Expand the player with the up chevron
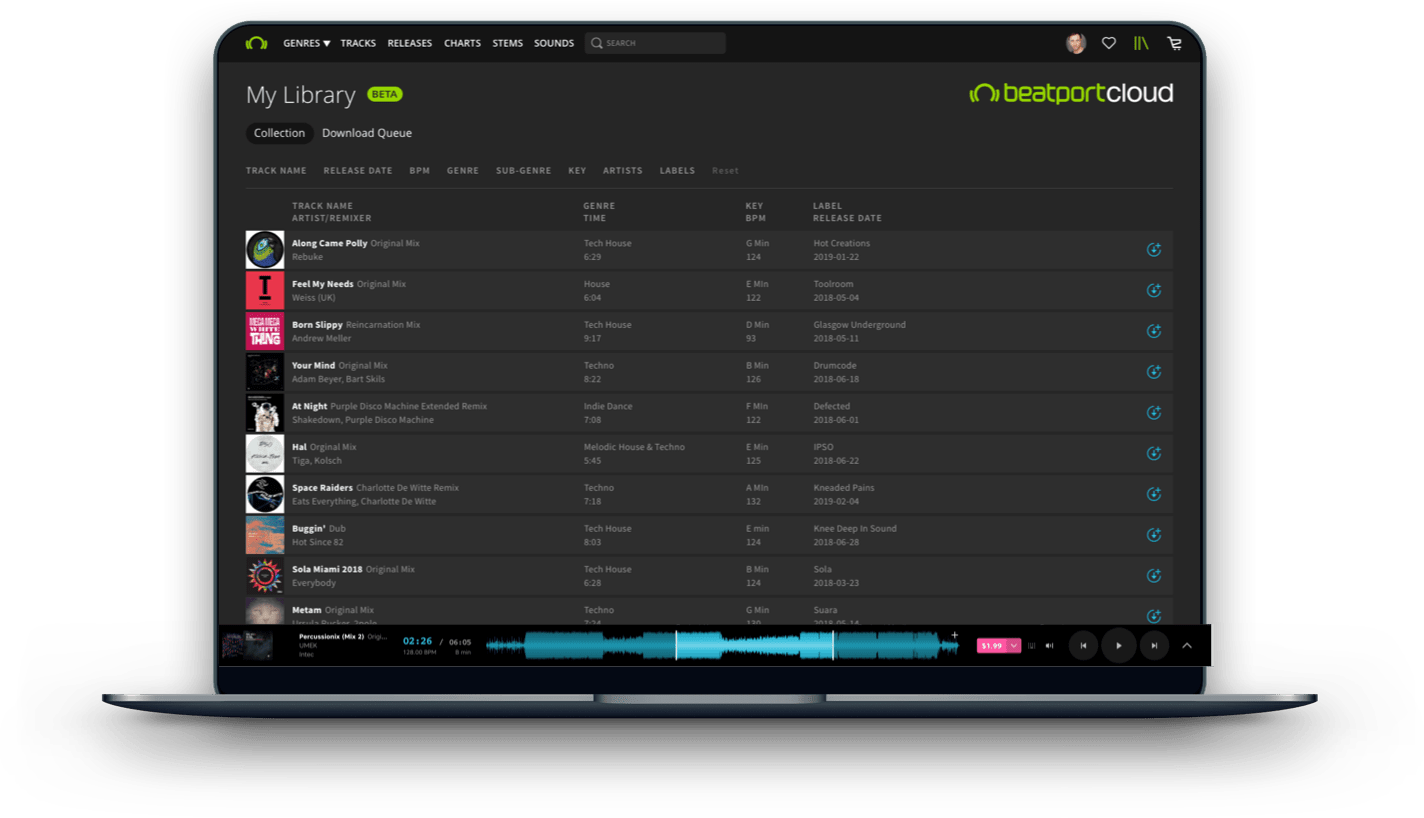1424x818 pixels. coord(1187,646)
